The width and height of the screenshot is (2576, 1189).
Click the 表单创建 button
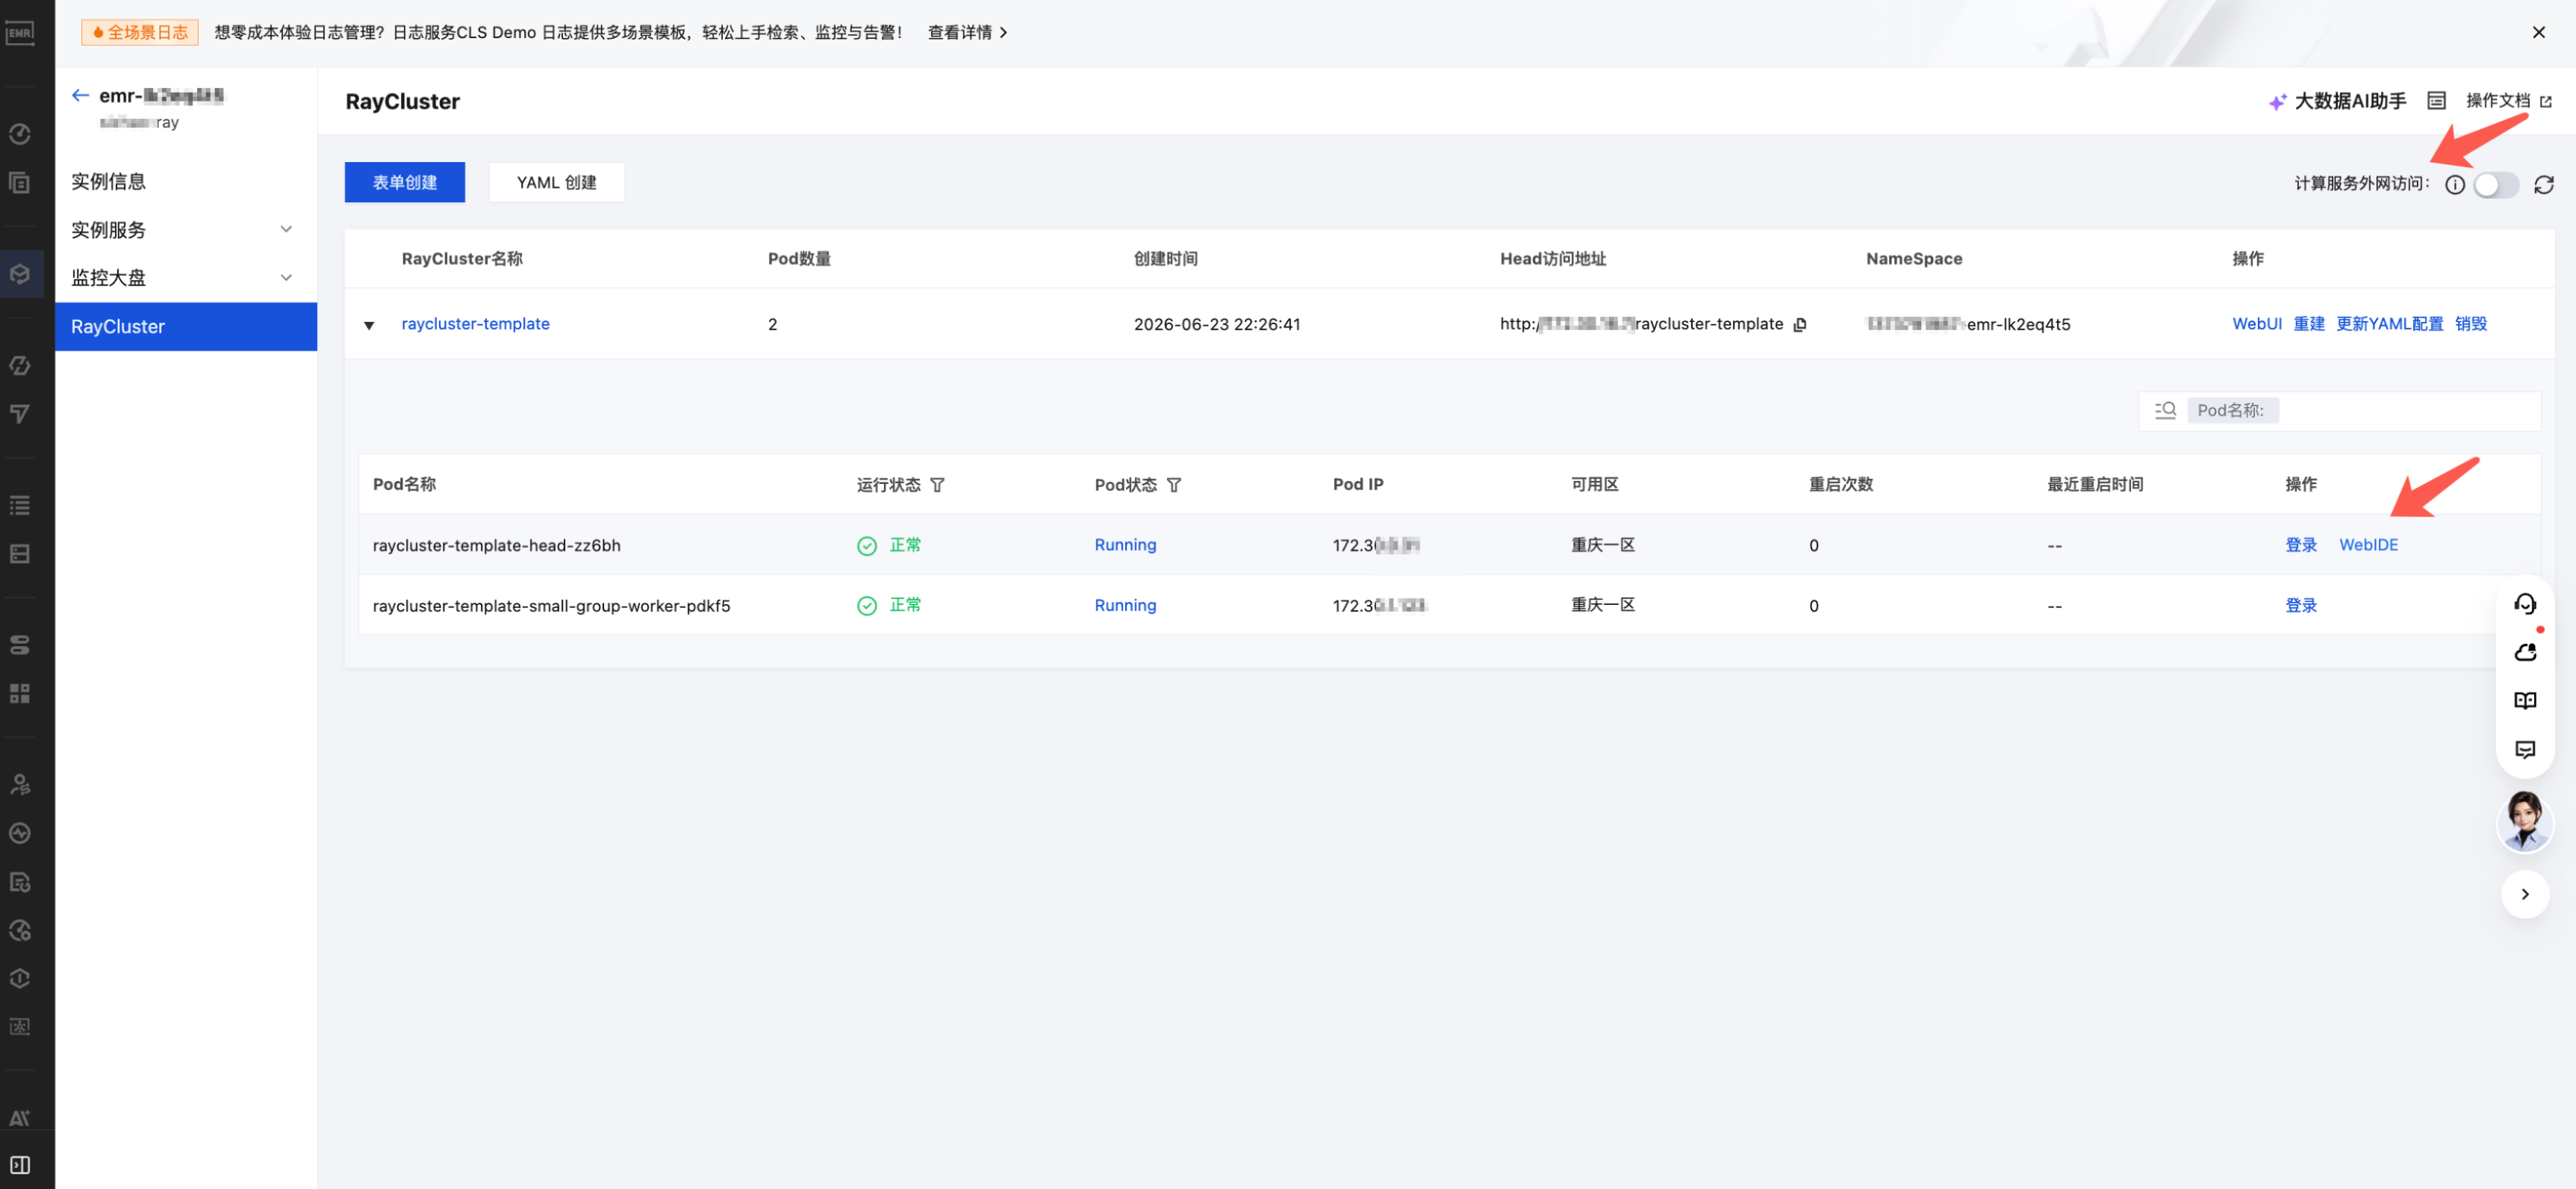pos(405,182)
